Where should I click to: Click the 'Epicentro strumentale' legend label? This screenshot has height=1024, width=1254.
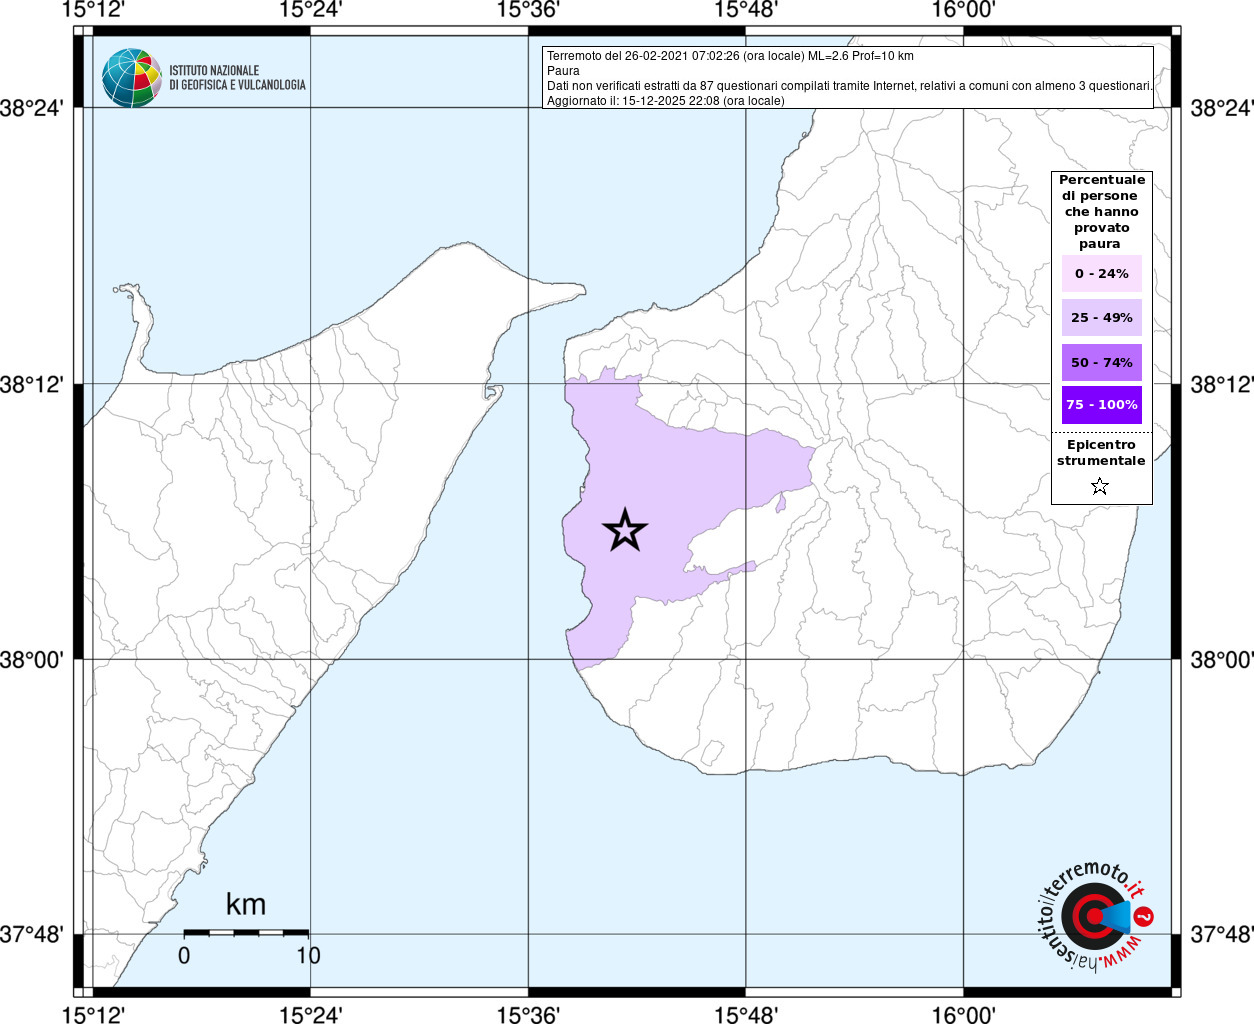[x=1101, y=453]
